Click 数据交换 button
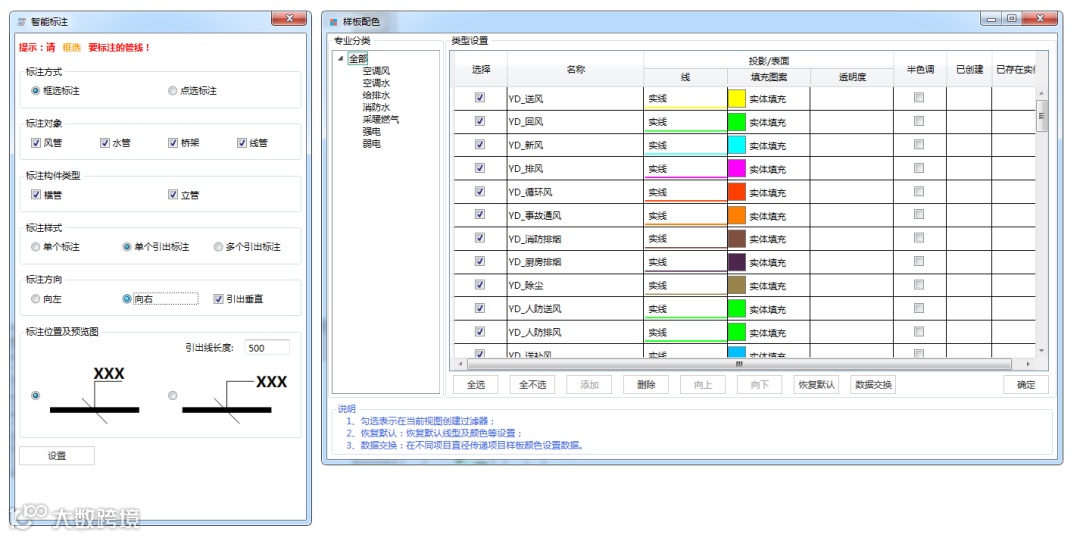This screenshot has height=538, width=1080. [x=873, y=384]
